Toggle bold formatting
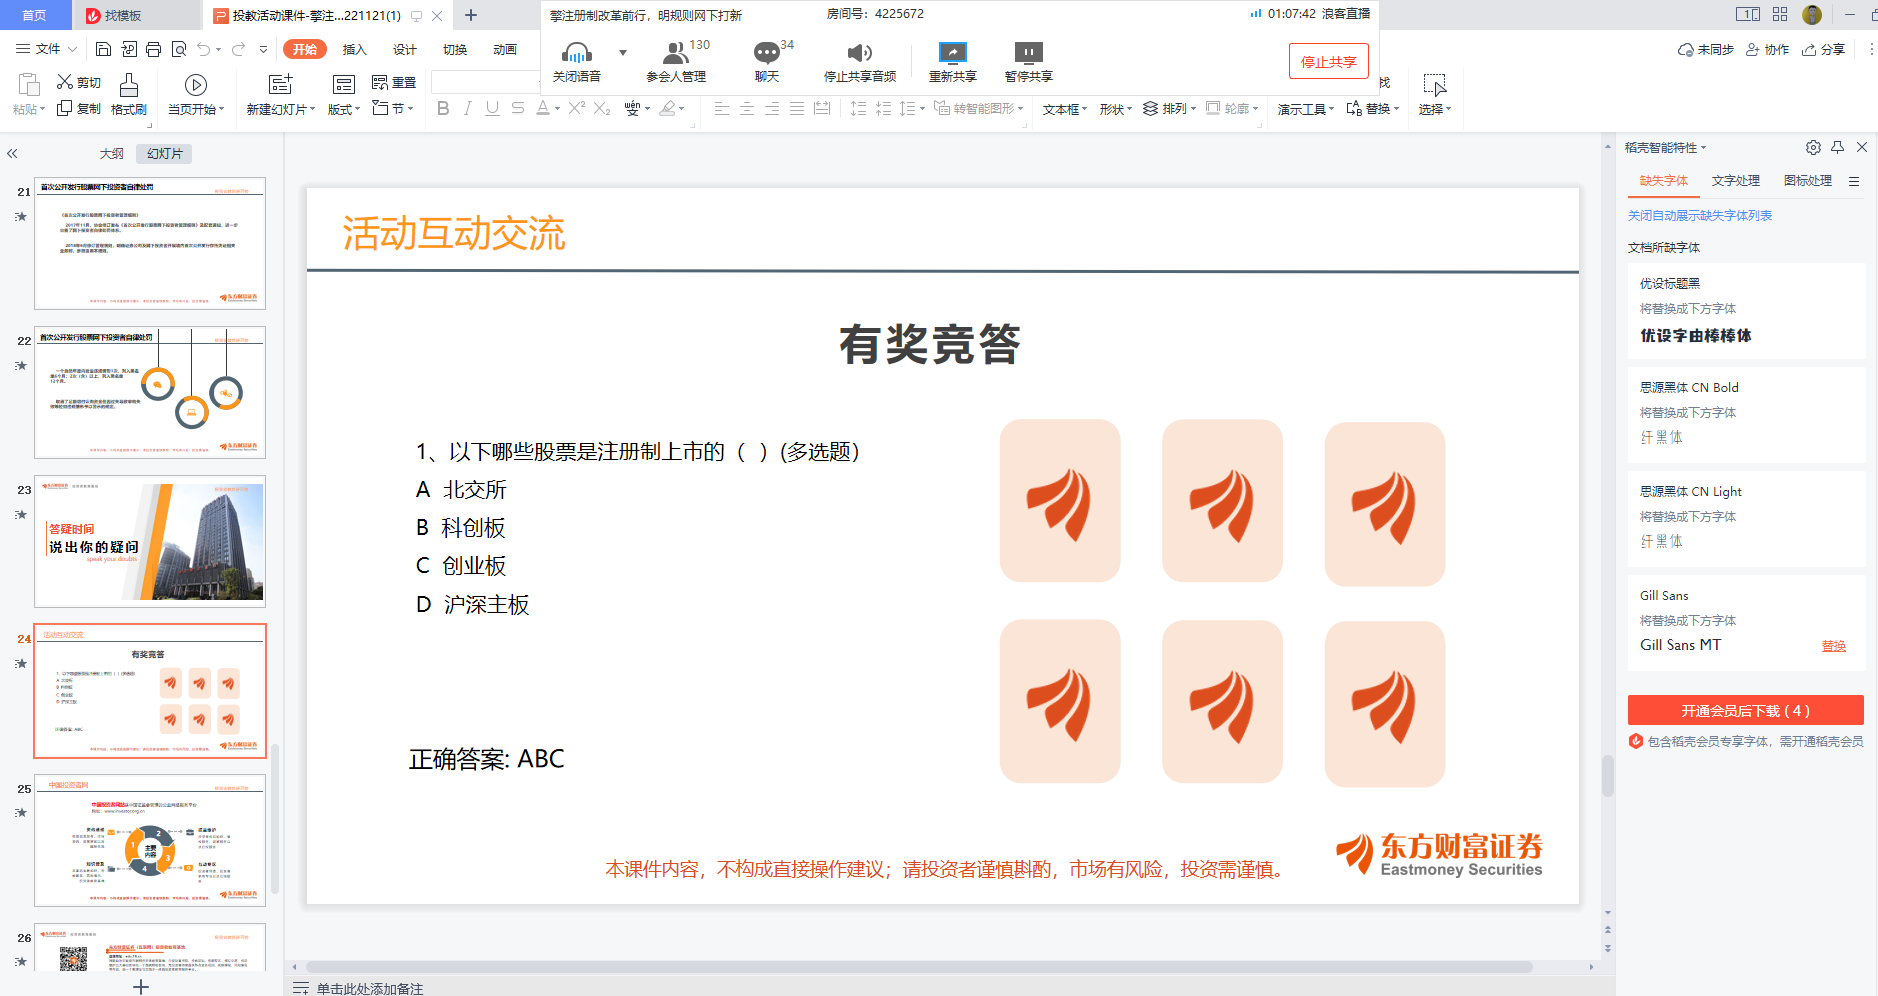1878x996 pixels. (x=443, y=109)
